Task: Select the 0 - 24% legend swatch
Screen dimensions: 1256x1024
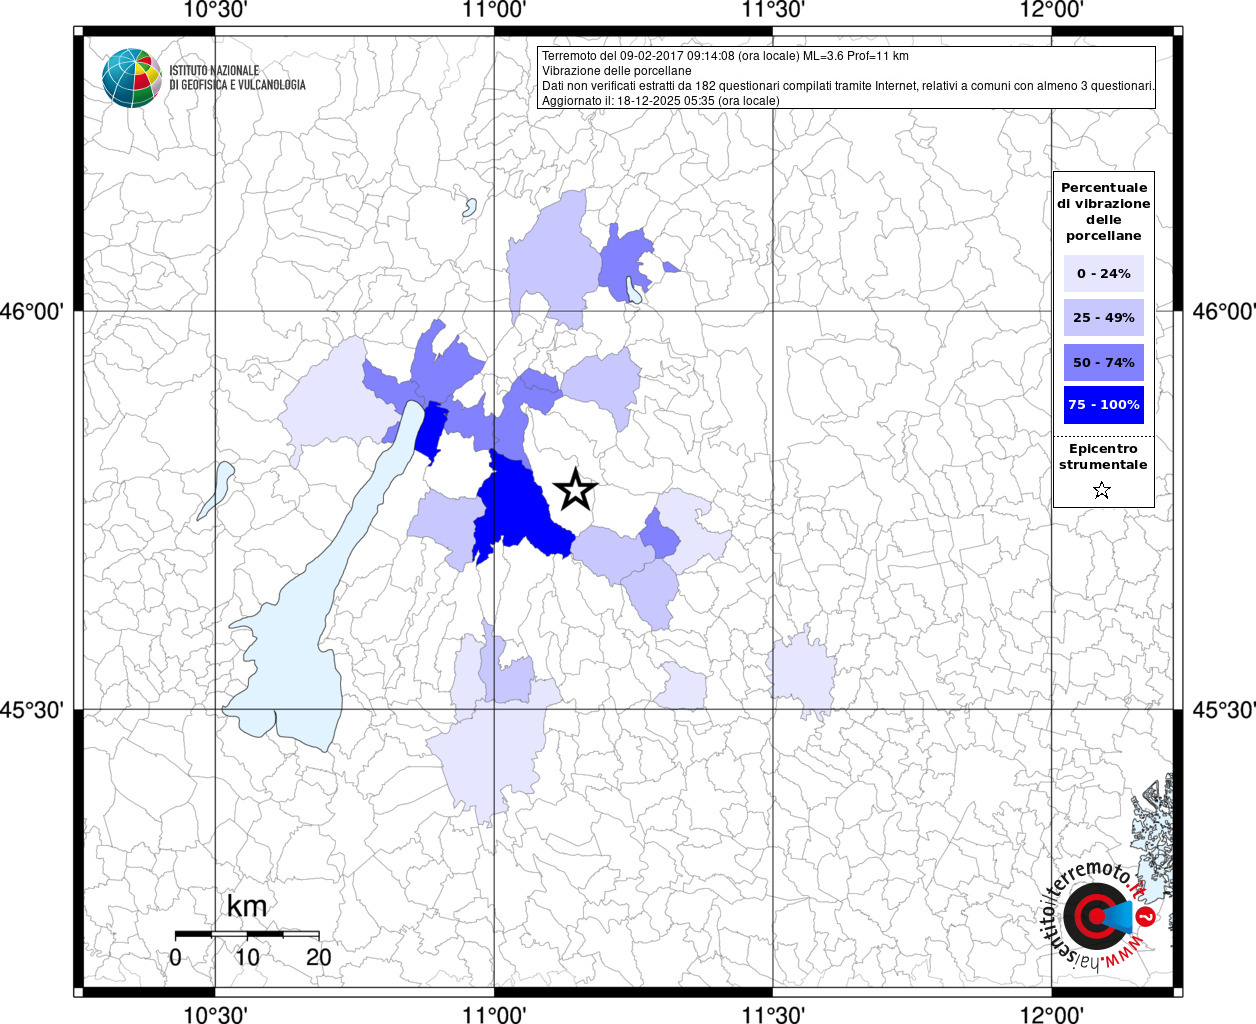Action: (x=1103, y=273)
